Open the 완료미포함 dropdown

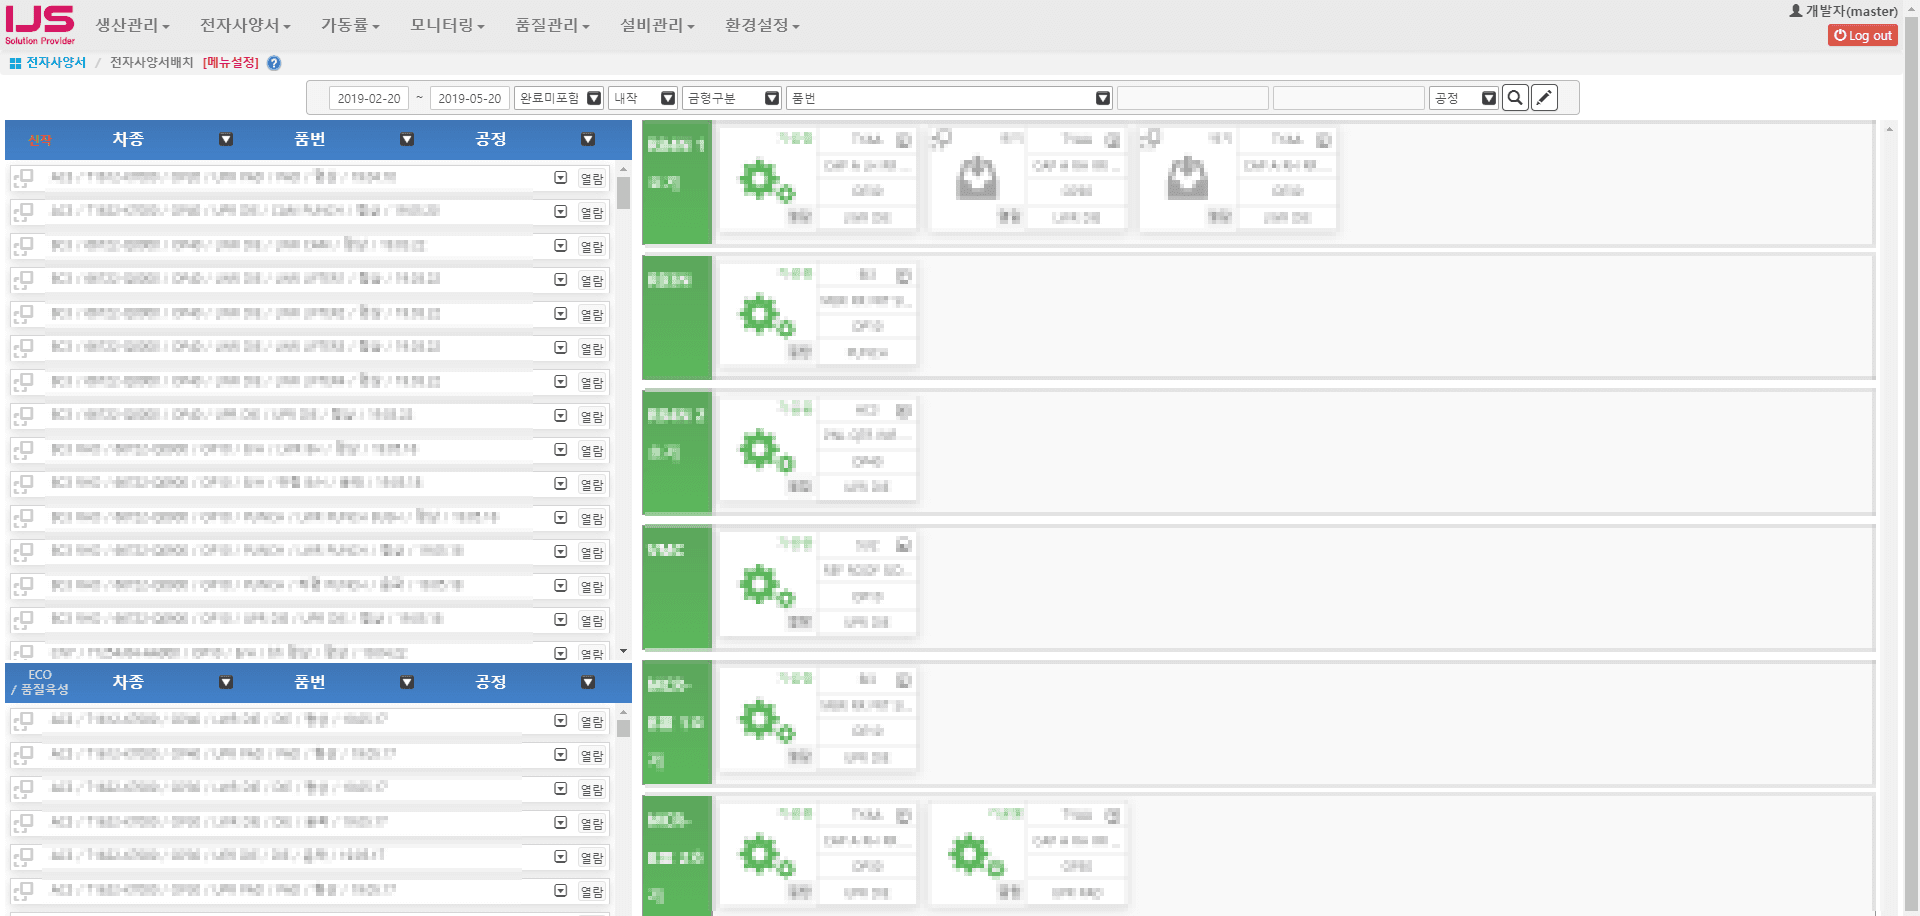click(x=594, y=97)
